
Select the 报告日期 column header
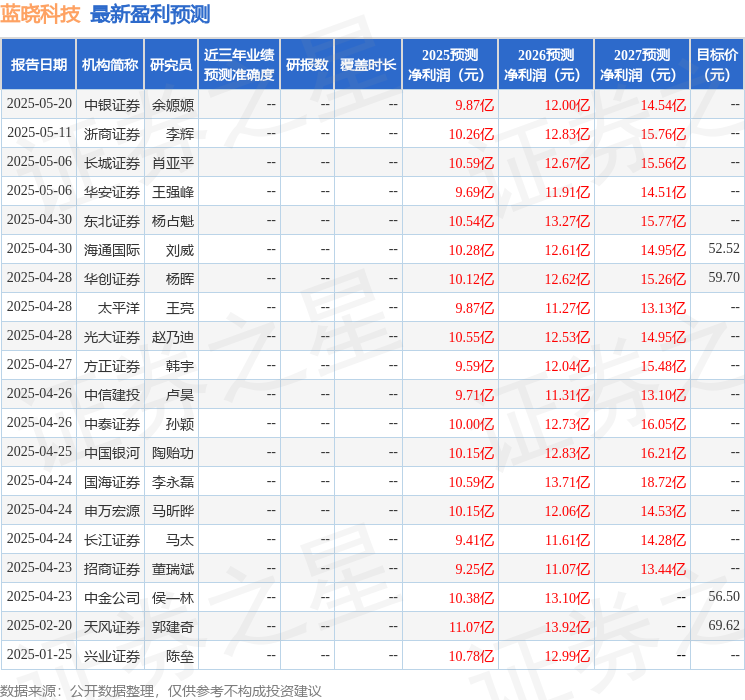[38, 64]
